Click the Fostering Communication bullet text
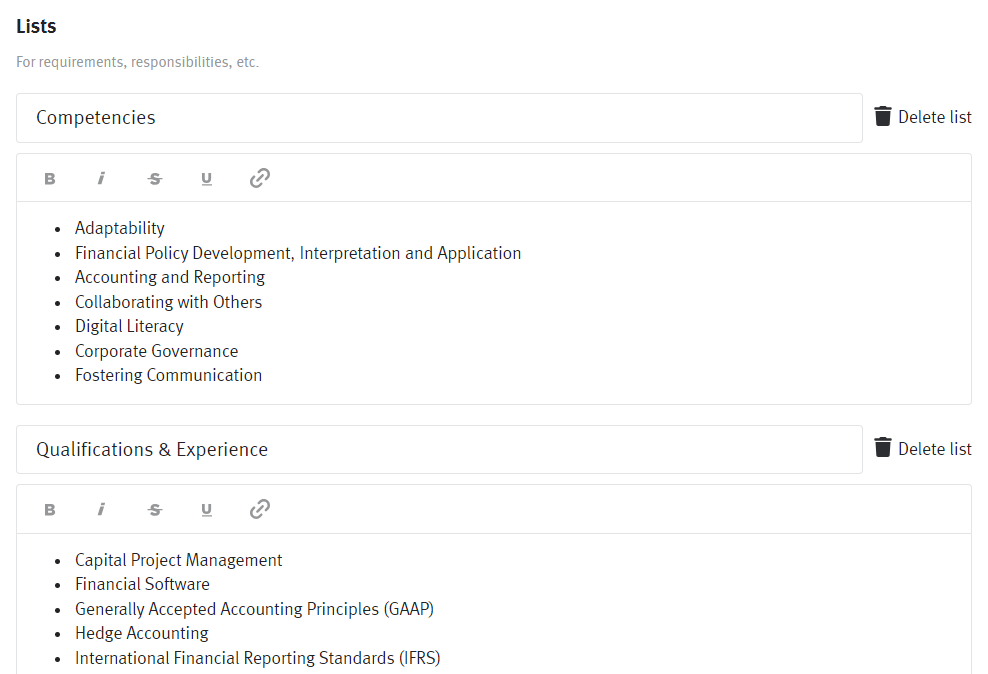The image size is (988, 674). [x=168, y=375]
